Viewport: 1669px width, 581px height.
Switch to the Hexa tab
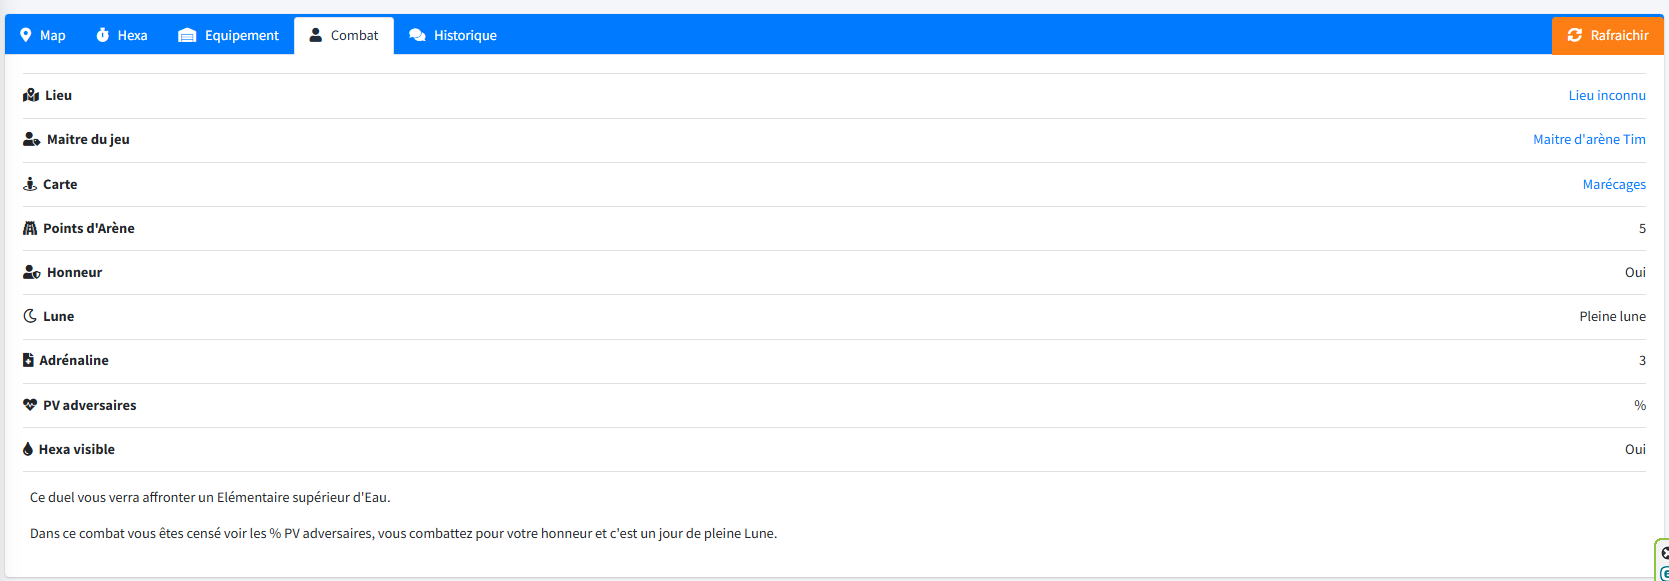pyautogui.click(x=121, y=36)
